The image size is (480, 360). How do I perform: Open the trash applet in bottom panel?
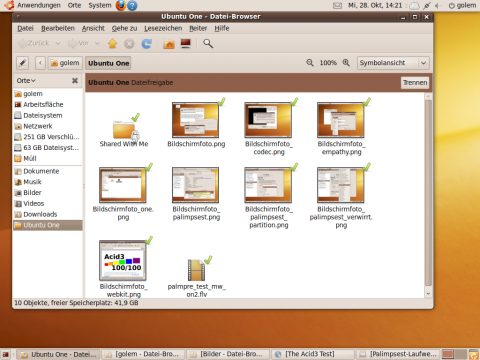click(x=474, y=354)
